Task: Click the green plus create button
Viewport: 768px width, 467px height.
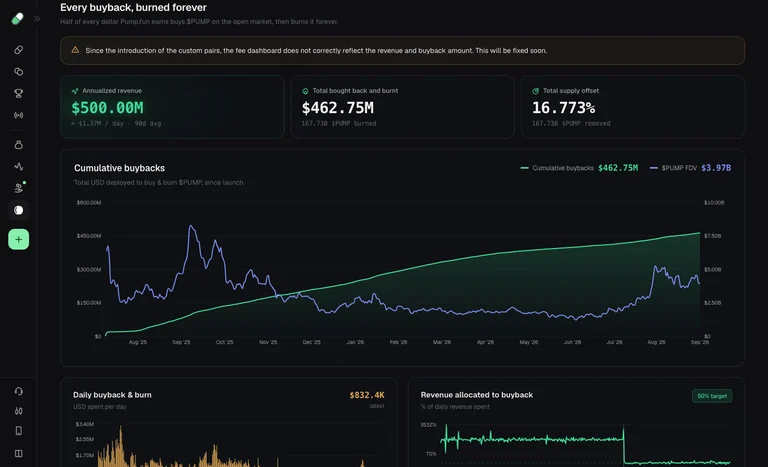Action: coord(19,240)
